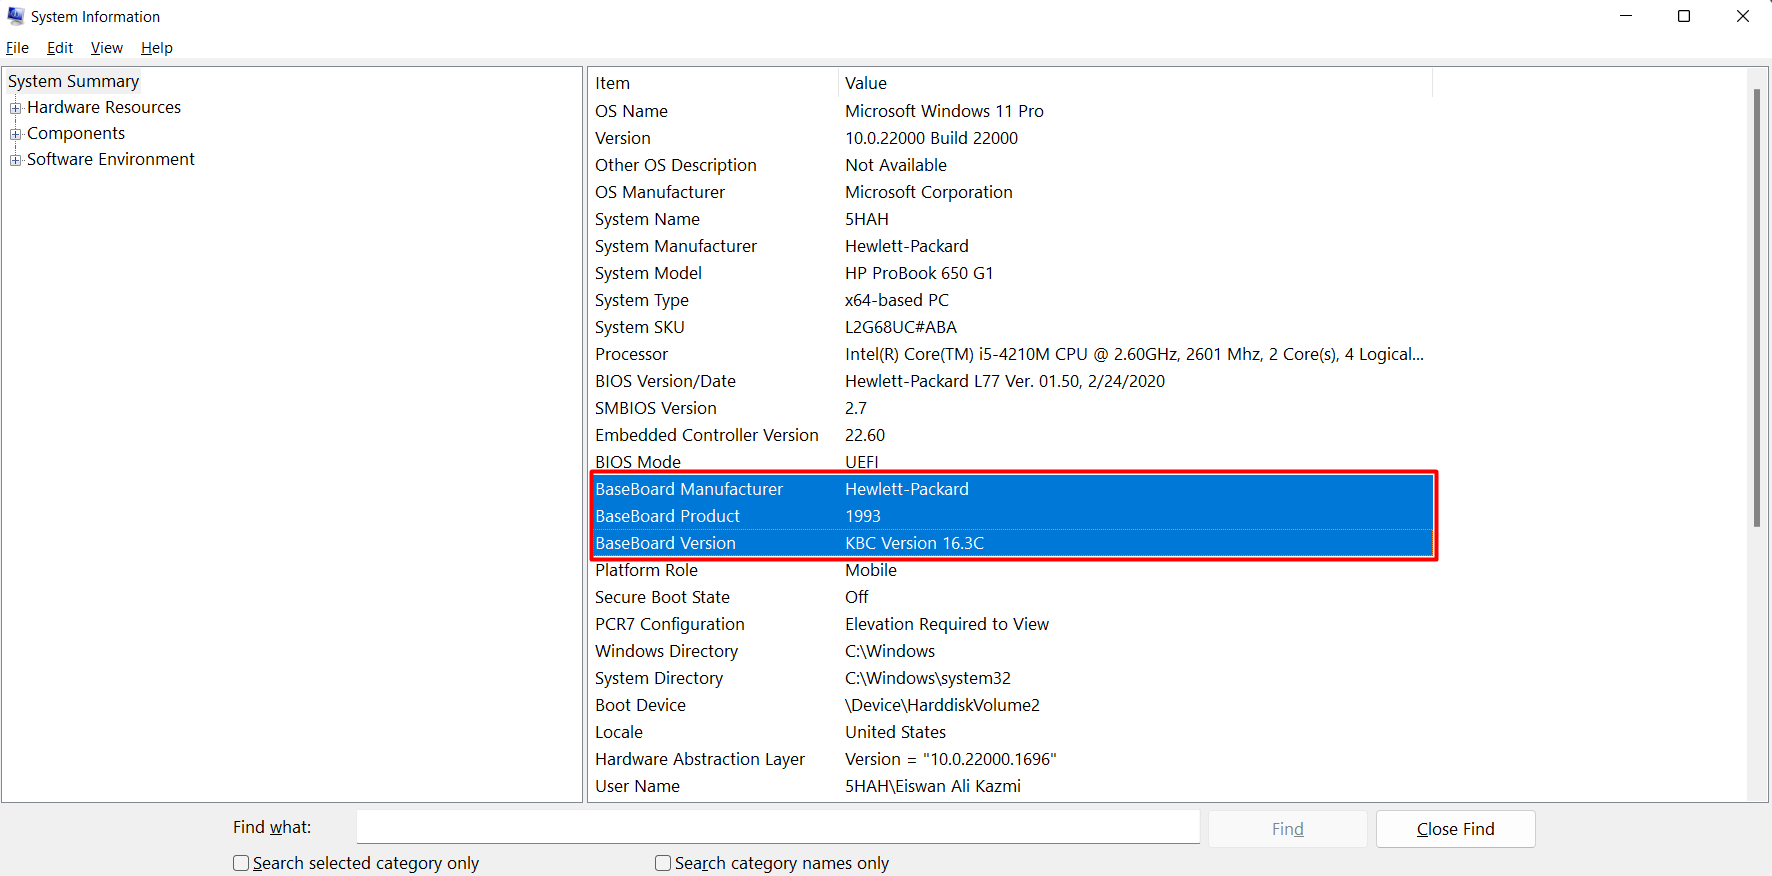The height and width of the screenshot is (876, 1772).
Task: Select the Embedded Controller Version row
Action: [x=1012, y=435]
